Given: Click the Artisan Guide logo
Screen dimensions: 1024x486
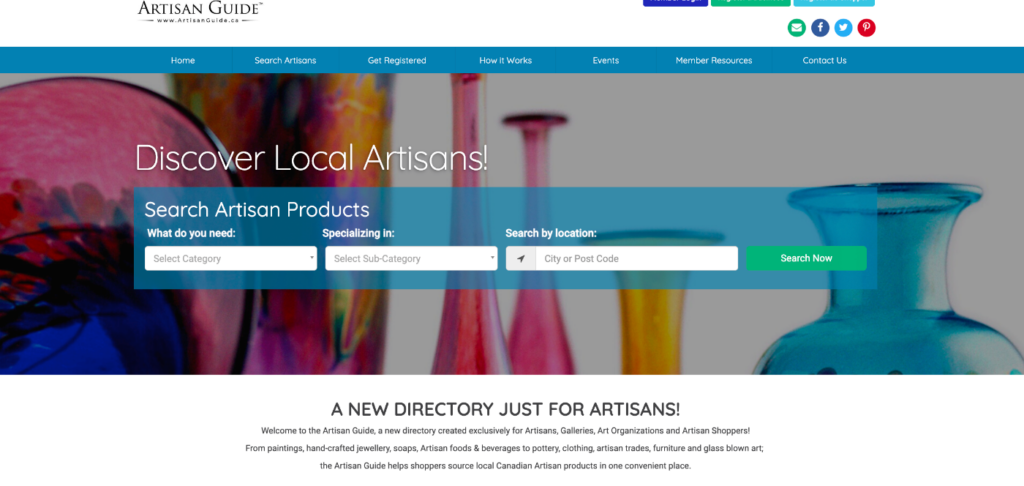Looking at the screenshot, I should click(200, 12).
